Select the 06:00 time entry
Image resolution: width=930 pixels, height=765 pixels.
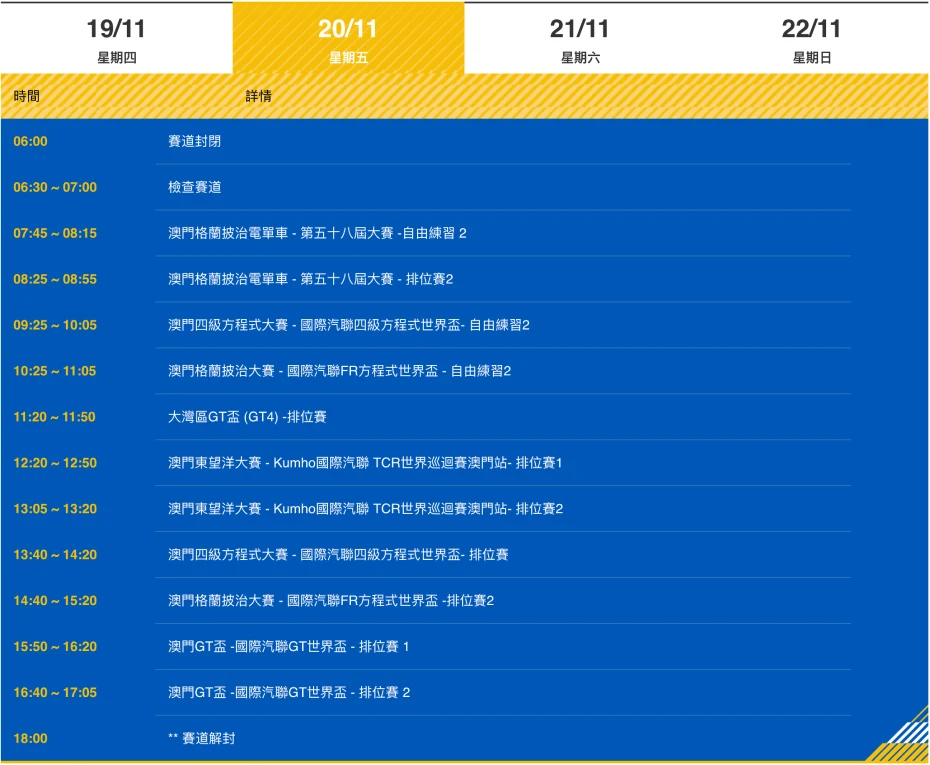coord(30,141)
